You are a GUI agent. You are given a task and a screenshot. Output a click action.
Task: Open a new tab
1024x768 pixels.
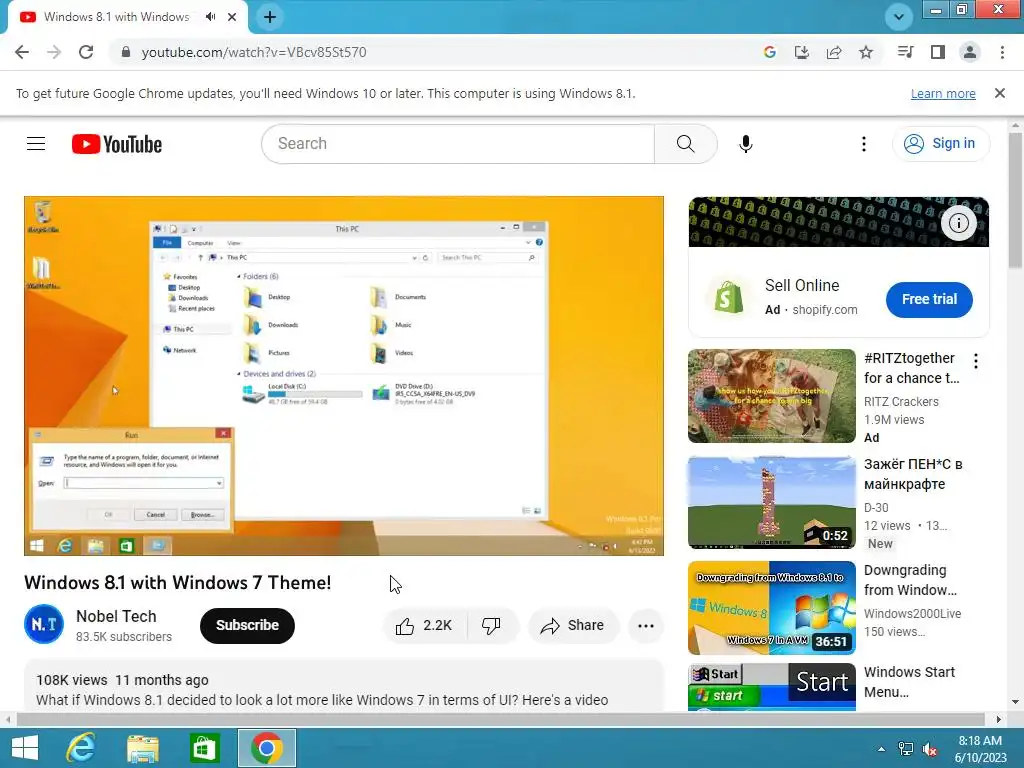click(270, 17)
